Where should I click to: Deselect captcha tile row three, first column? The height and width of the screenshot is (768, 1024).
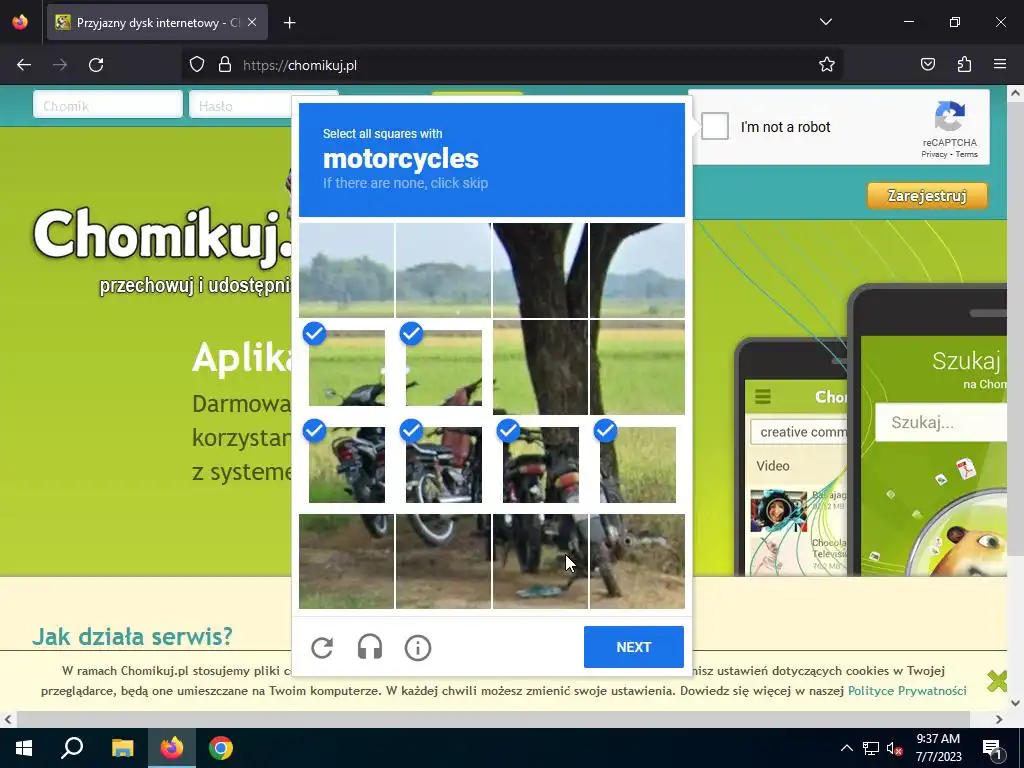point(347,464)
